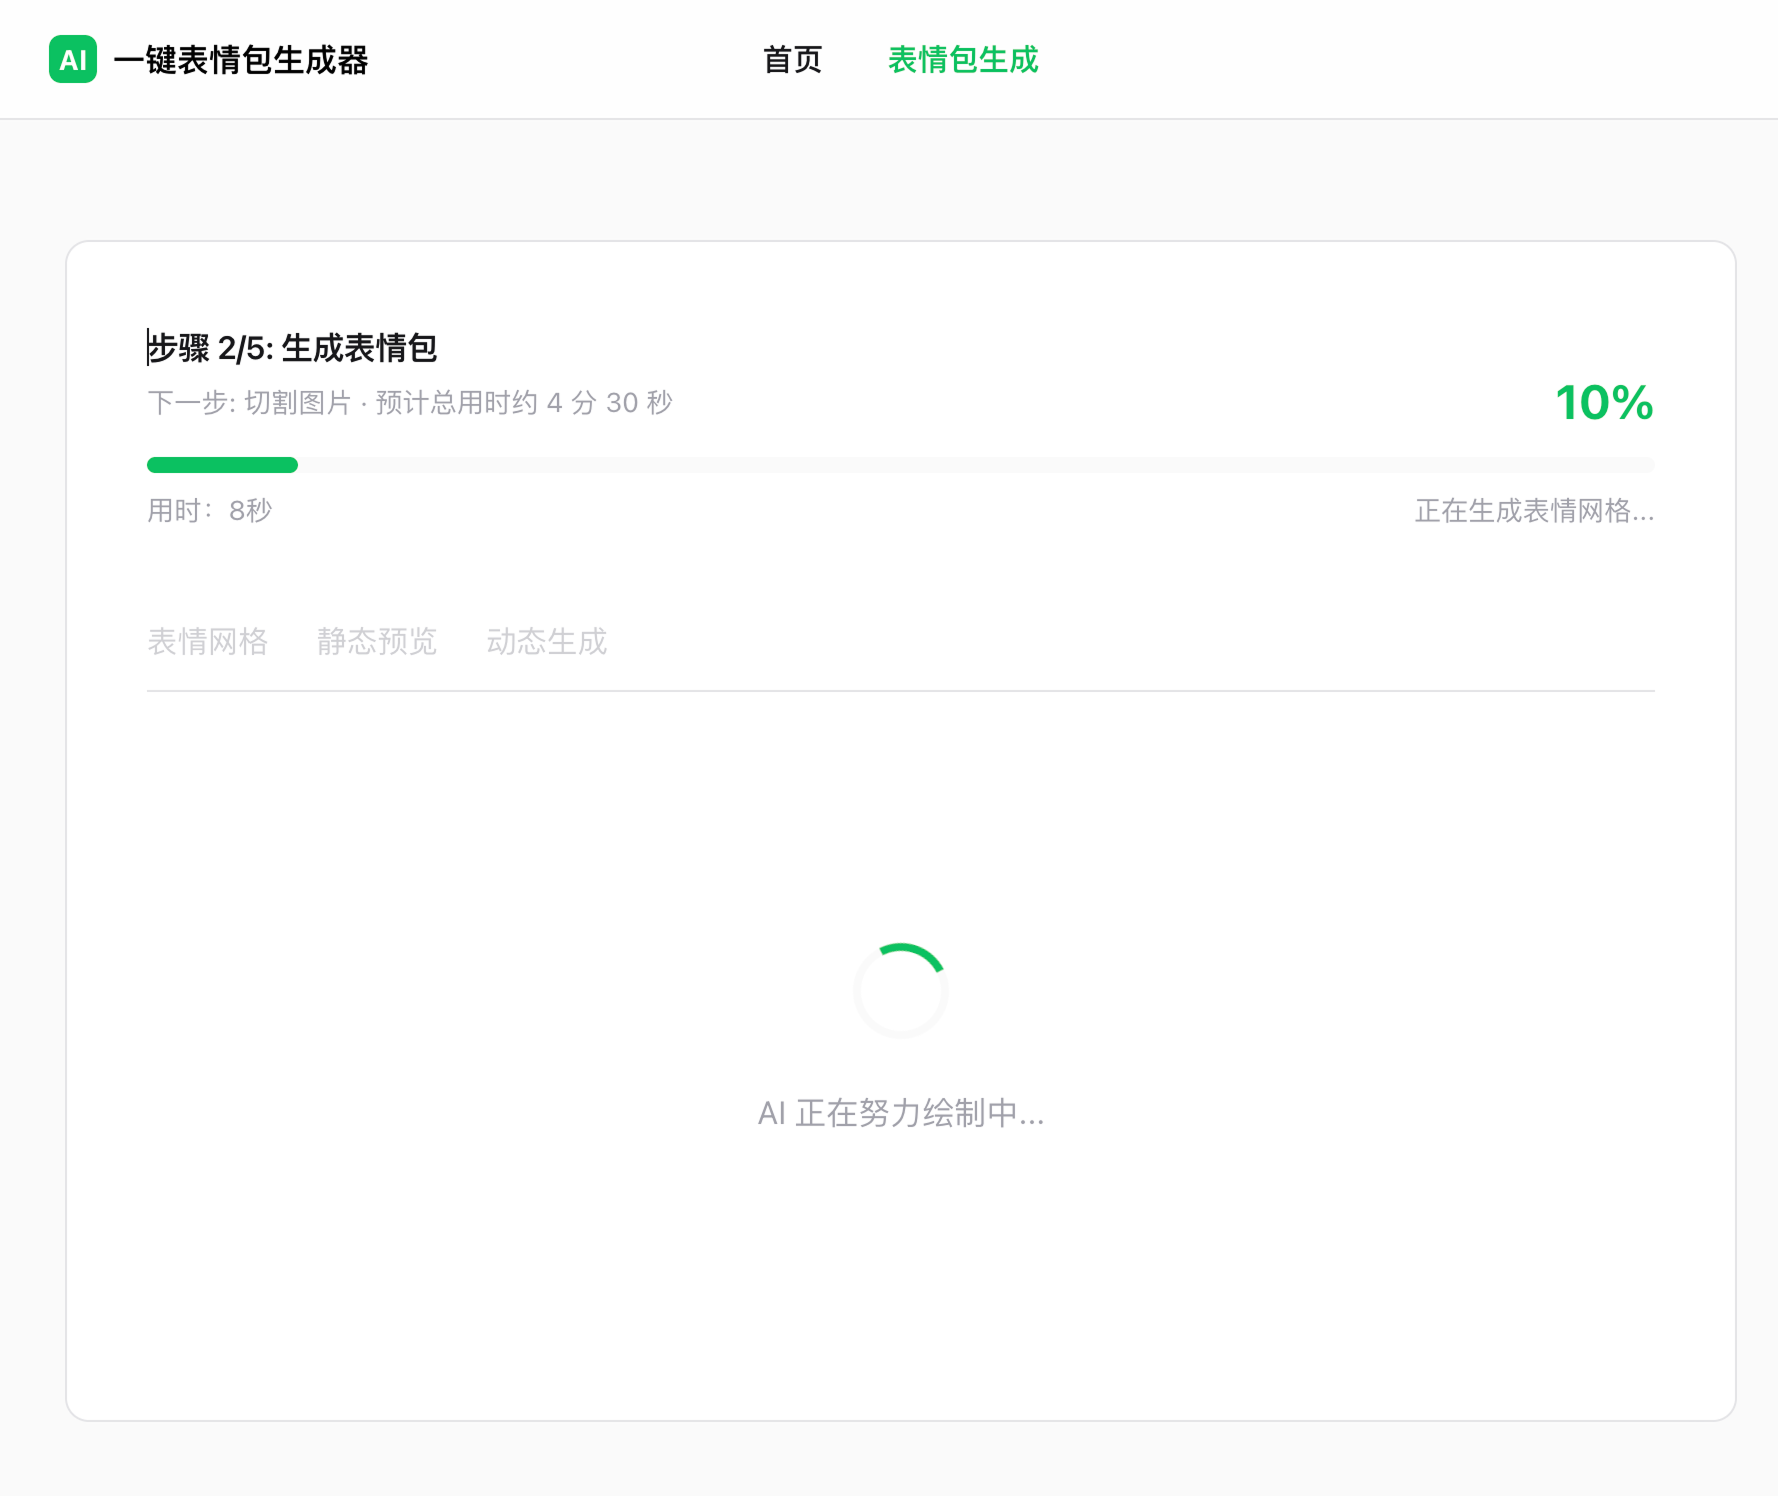Go to the 首页 navigation item
Image resolution: width=1778 pixels, height=1496 pixels.
792,60
